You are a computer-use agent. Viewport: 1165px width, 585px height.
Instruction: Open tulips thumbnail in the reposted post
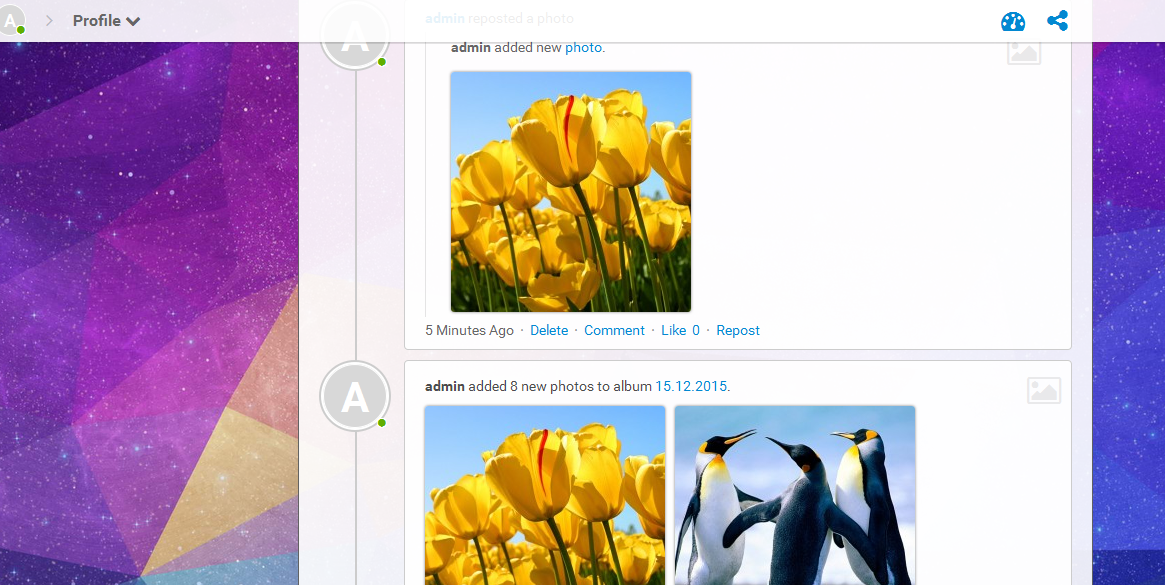[x=571, y=192]
